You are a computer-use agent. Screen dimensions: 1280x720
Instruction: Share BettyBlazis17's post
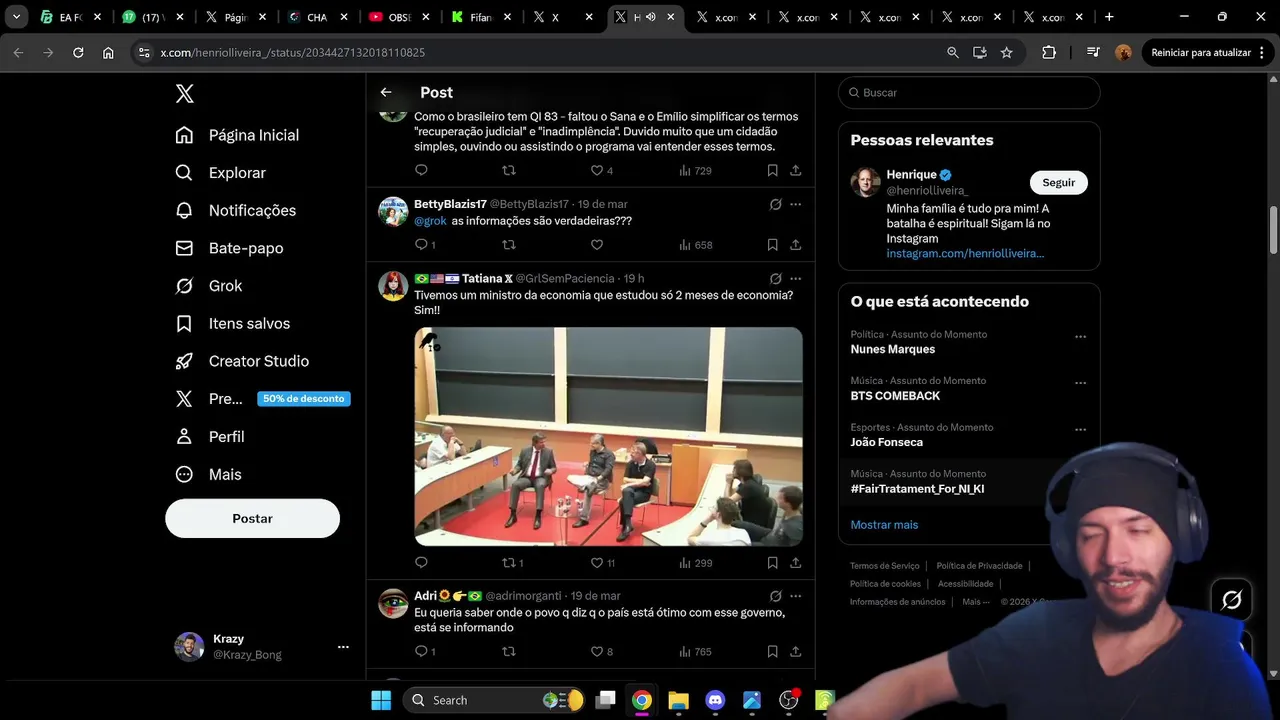click(796, 245)
